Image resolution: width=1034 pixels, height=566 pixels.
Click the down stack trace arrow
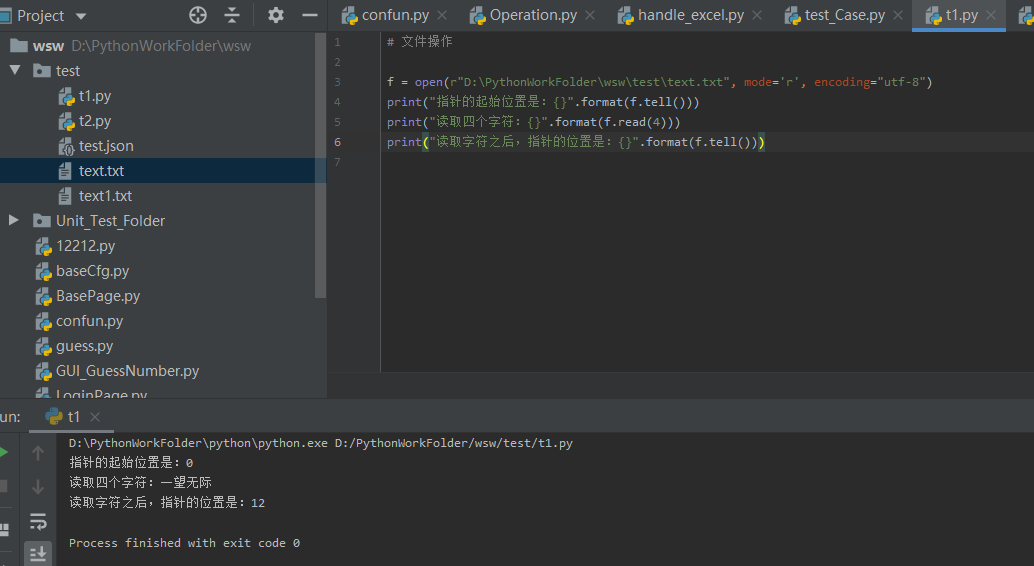[x=38, y=487]
